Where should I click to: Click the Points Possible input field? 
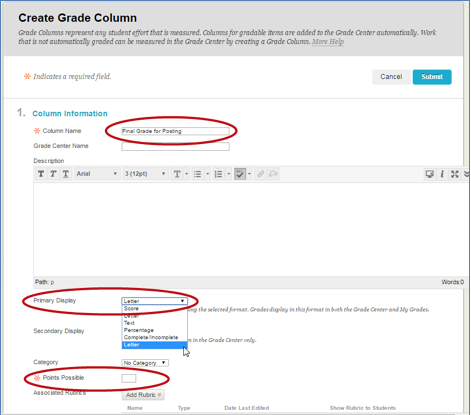click(x=129, y=378)
